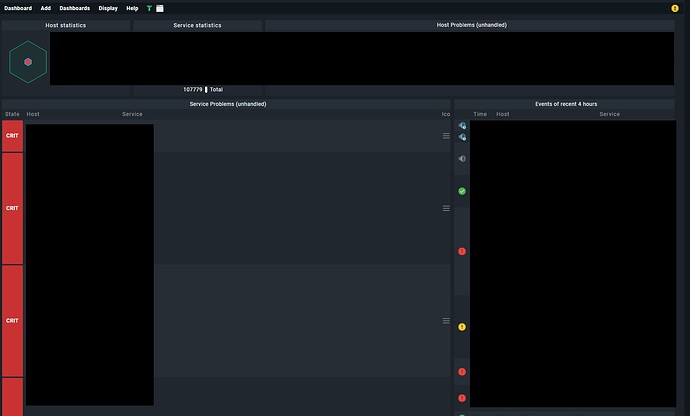Open the Add menu
Screen dimensions: 690x416
tap(46, 8)
